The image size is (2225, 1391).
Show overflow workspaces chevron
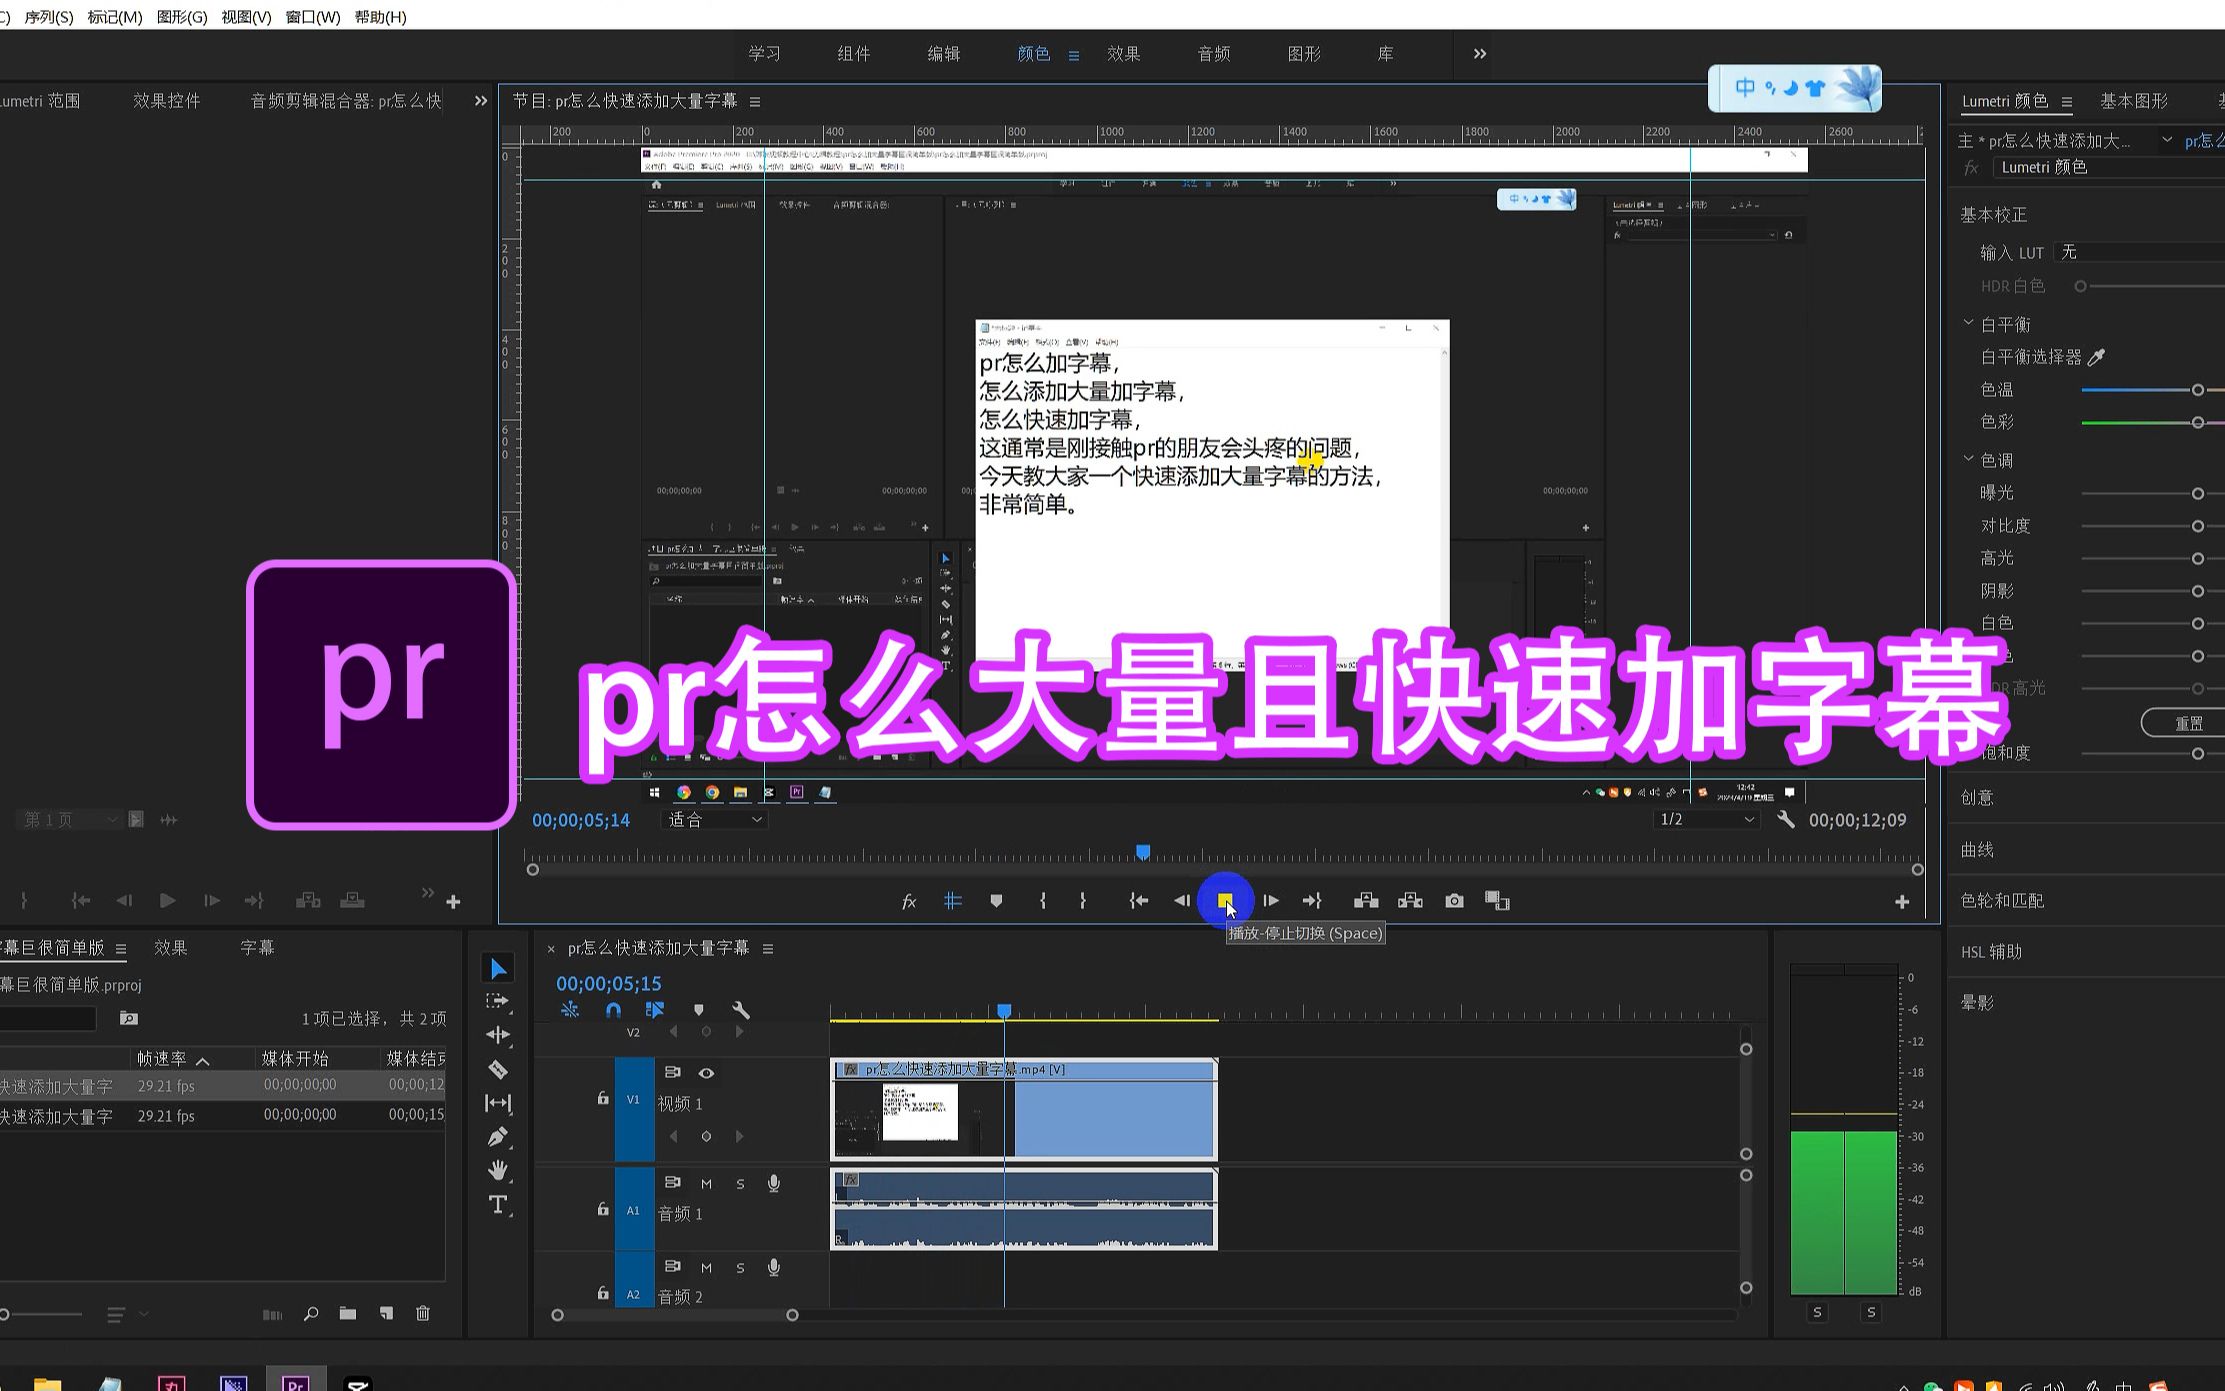pyautogui.click(x=1479, y=54)
